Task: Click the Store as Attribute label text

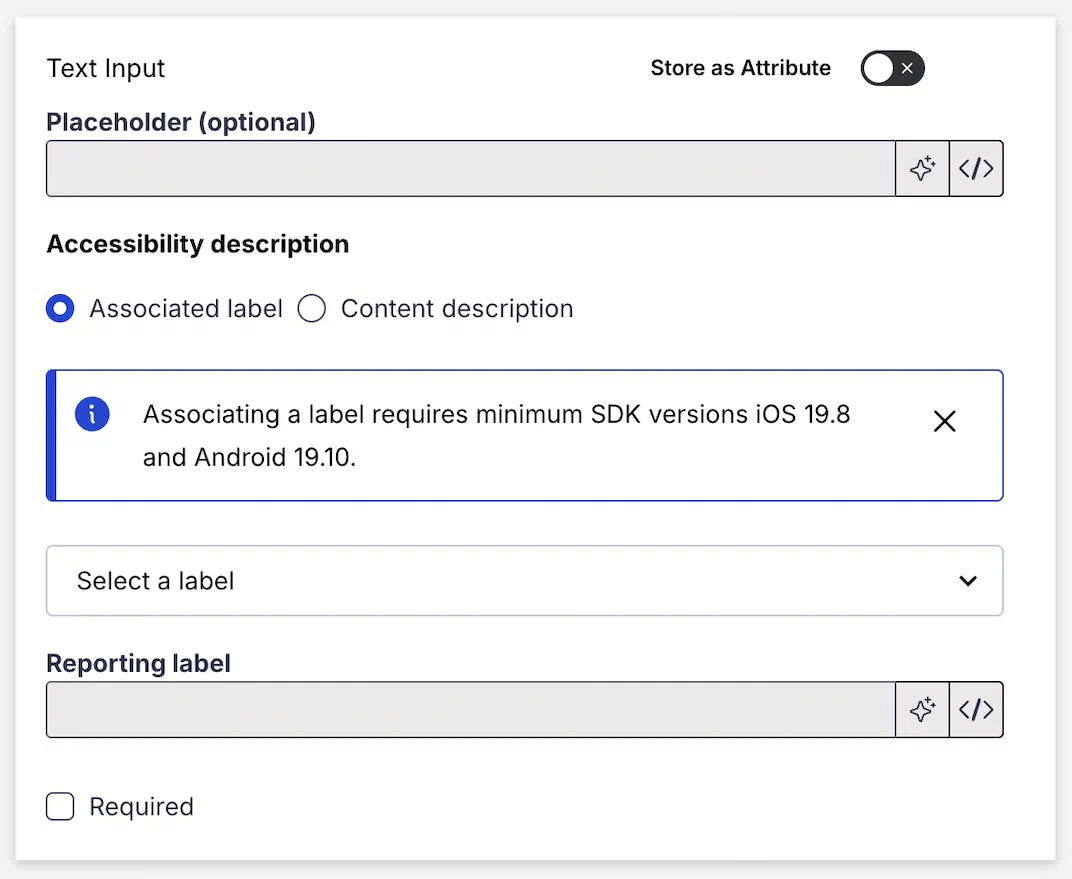Action: point(740,68)
